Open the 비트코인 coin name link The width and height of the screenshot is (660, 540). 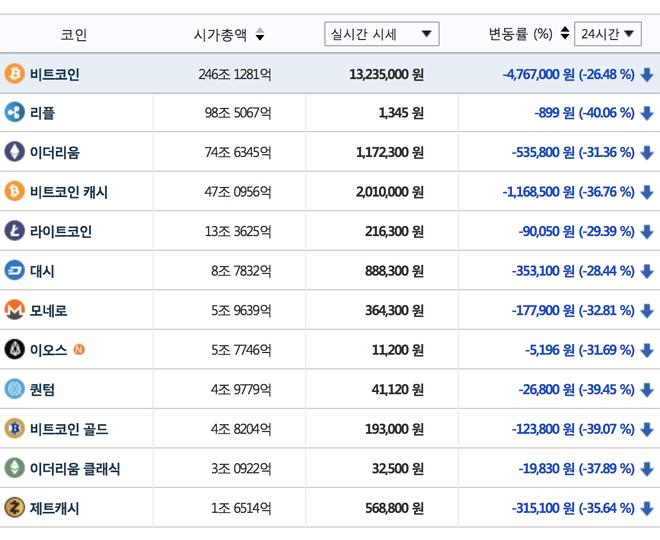pyautogui.click(x=55, y=74)
